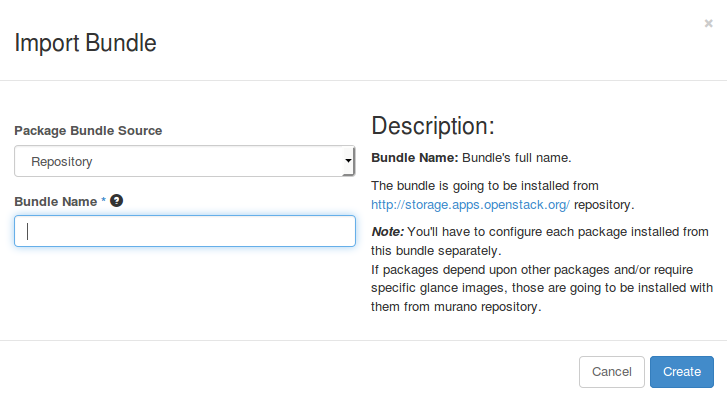Screen dimensions: 727x401
Task: Click the required asterisk beside Bundle Name
Action: click(x=103, y=201)
